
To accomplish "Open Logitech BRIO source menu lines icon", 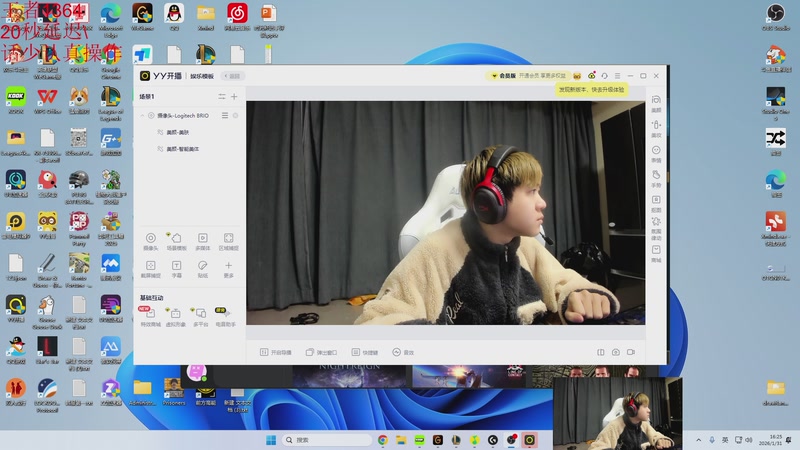I will click(x=224, y=116).
